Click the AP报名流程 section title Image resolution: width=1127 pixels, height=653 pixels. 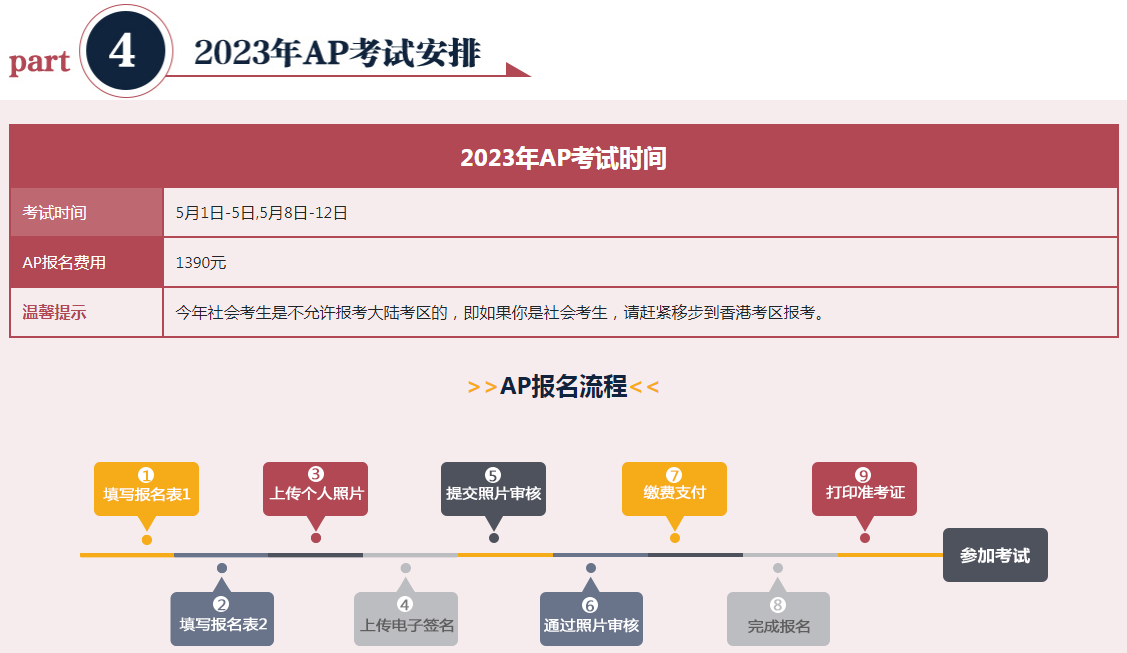coord(564,386)
